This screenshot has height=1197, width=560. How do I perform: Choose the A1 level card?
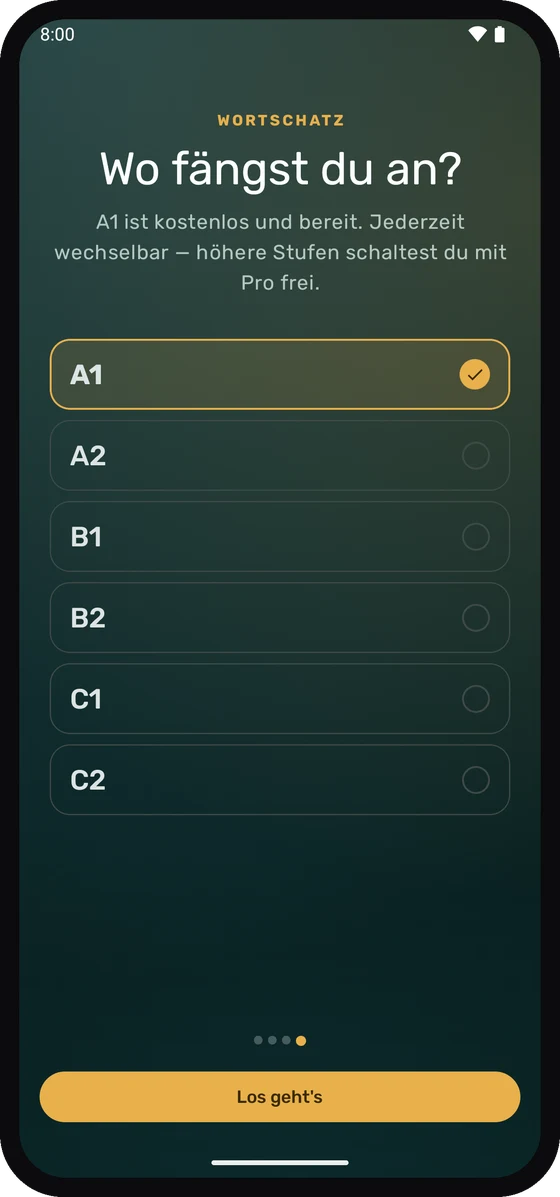pos(280,375)
